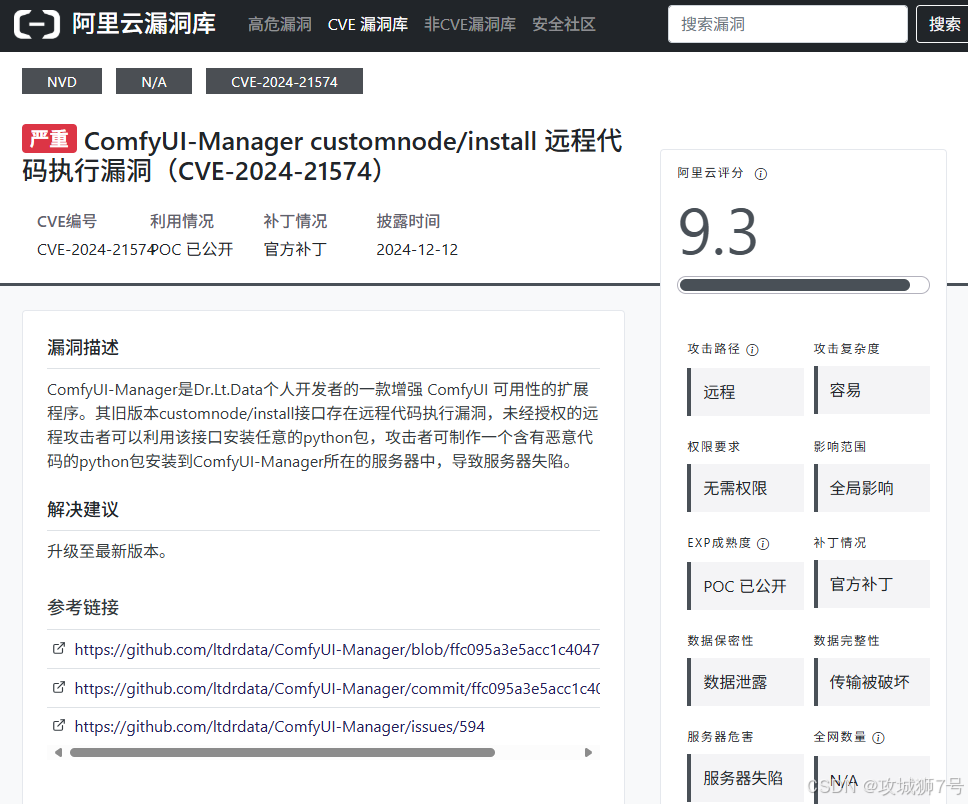This screenshot has height=804, width=968.
Task: Open the ComfyUI-Manager commit reference link
Action: (x=337, y=689)
